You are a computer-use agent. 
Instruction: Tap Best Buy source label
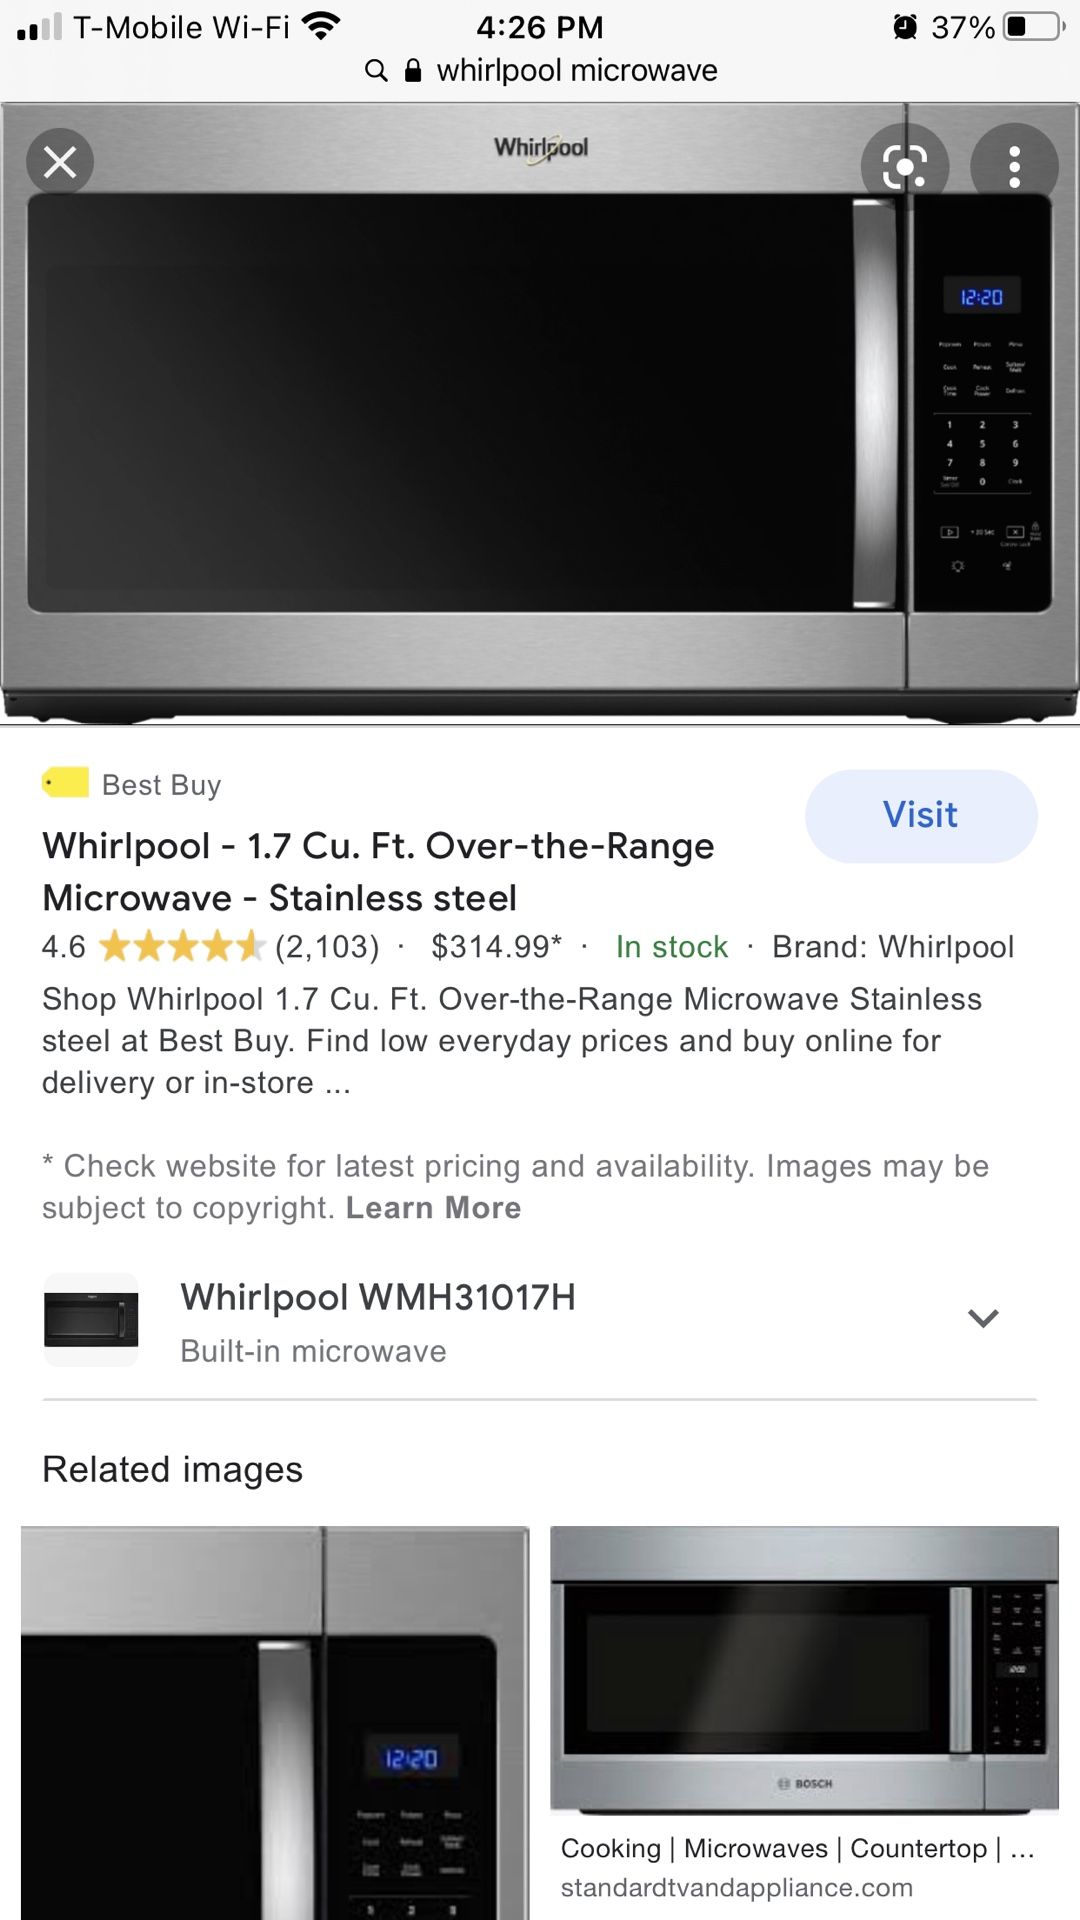(x=162, y=785)
